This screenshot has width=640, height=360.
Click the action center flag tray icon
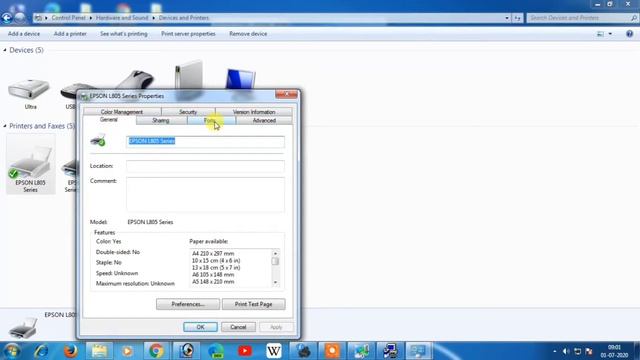tap(589, 351)
